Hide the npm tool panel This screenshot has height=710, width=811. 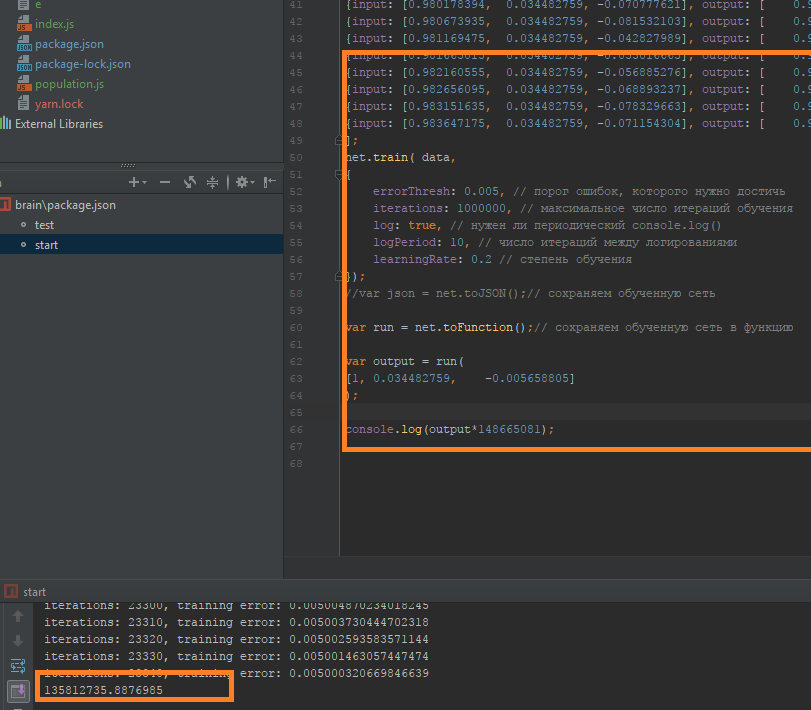pos(269,182)
